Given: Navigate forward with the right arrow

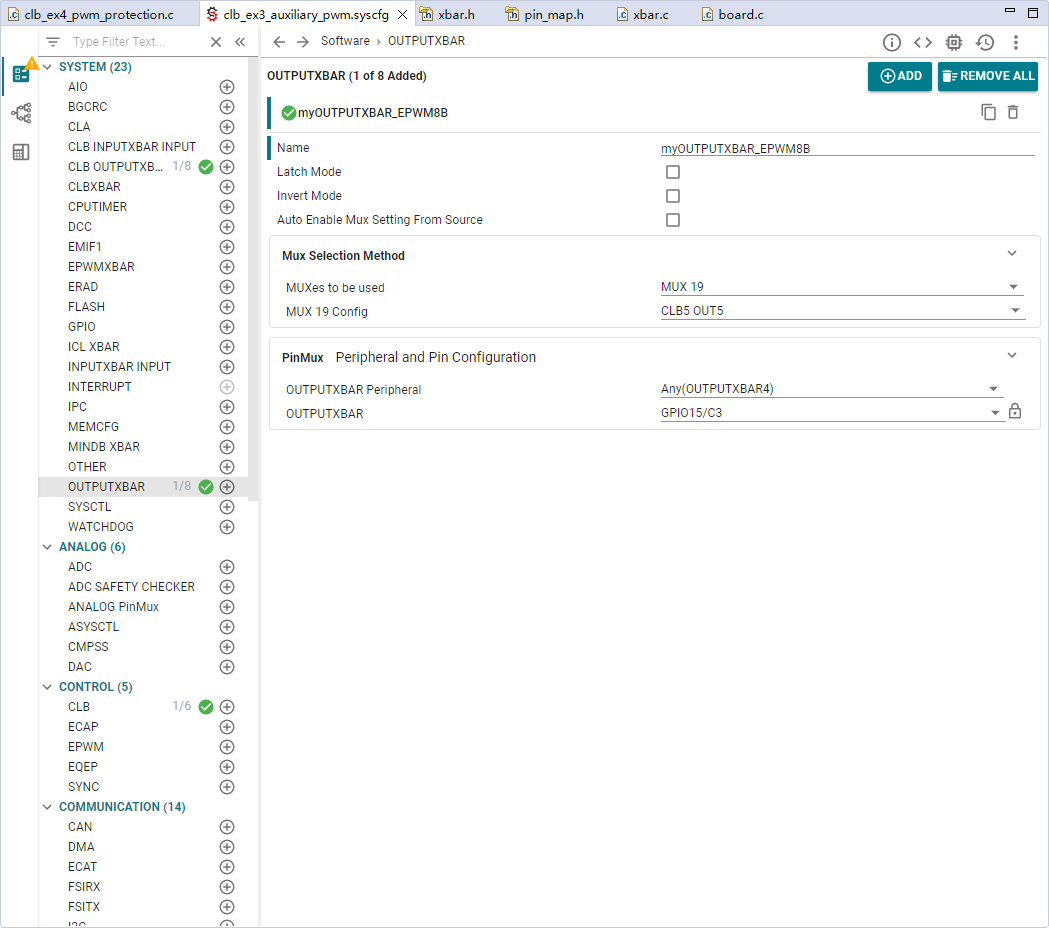Looking at the screenshot, I should (x=302, y=42).
